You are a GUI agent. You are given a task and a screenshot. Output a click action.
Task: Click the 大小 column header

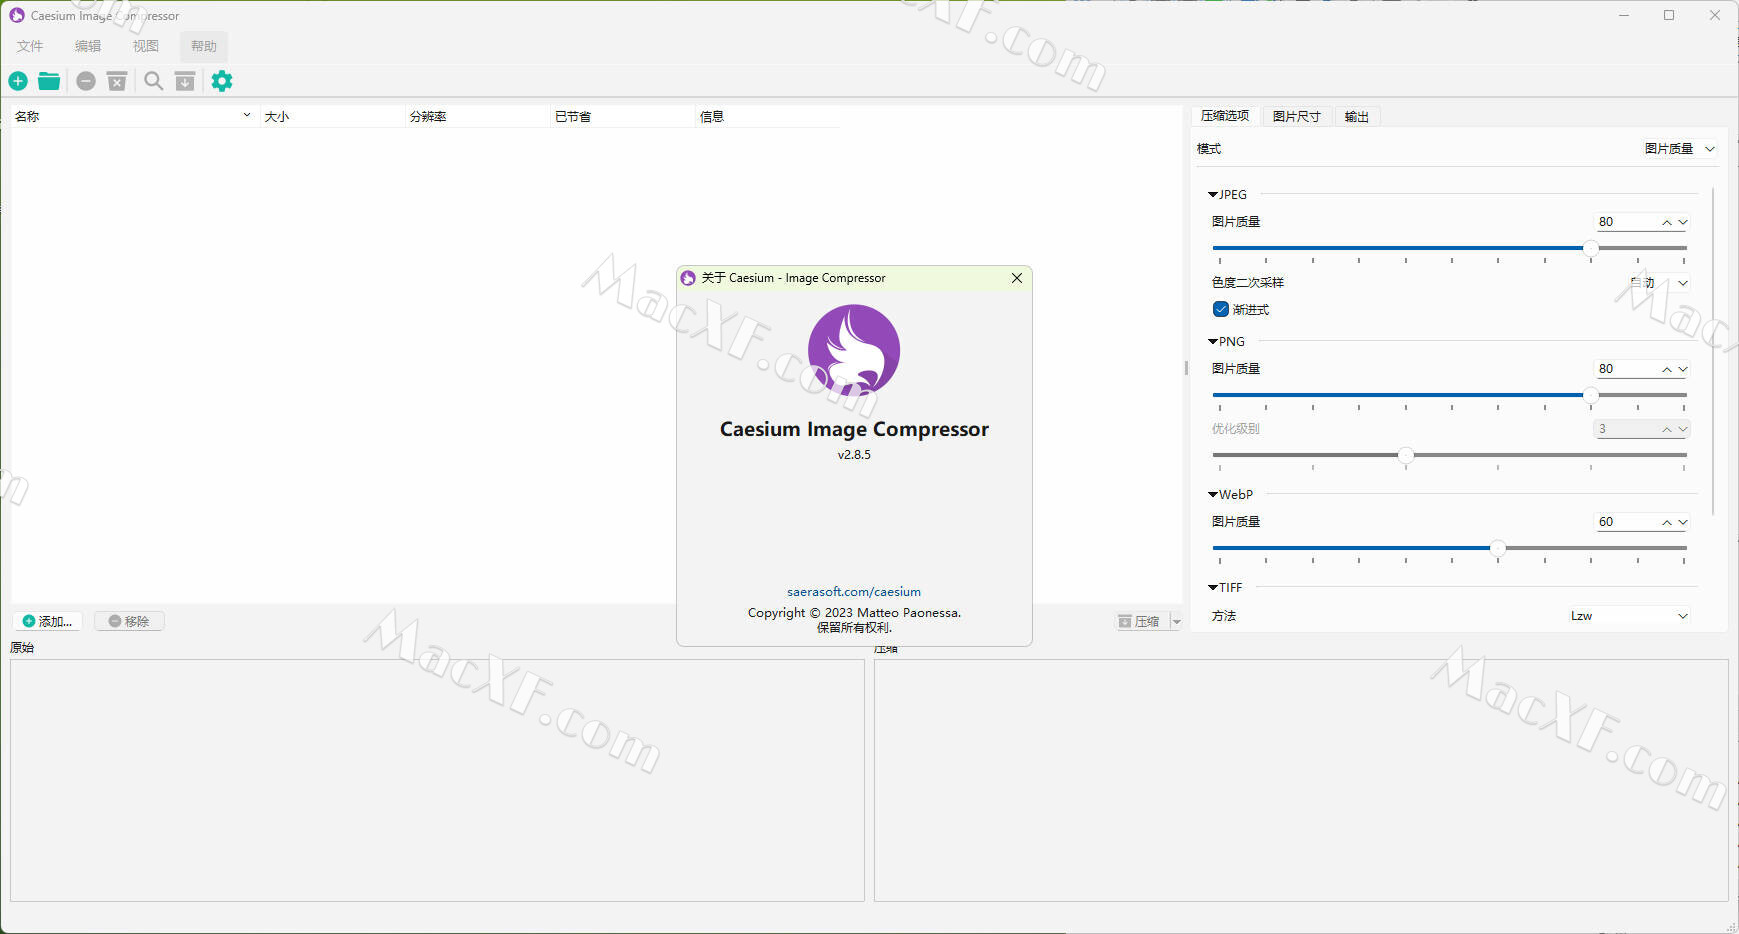[x=332, y=117]
